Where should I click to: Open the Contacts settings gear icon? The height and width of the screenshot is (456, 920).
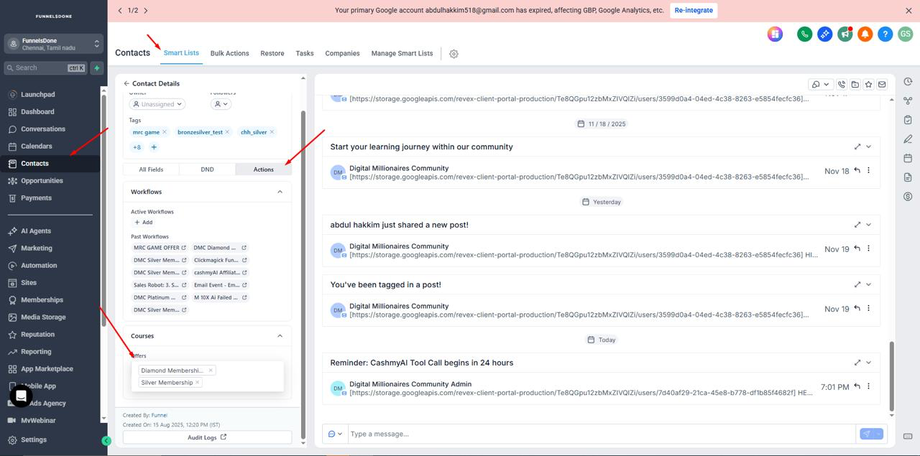454,53
